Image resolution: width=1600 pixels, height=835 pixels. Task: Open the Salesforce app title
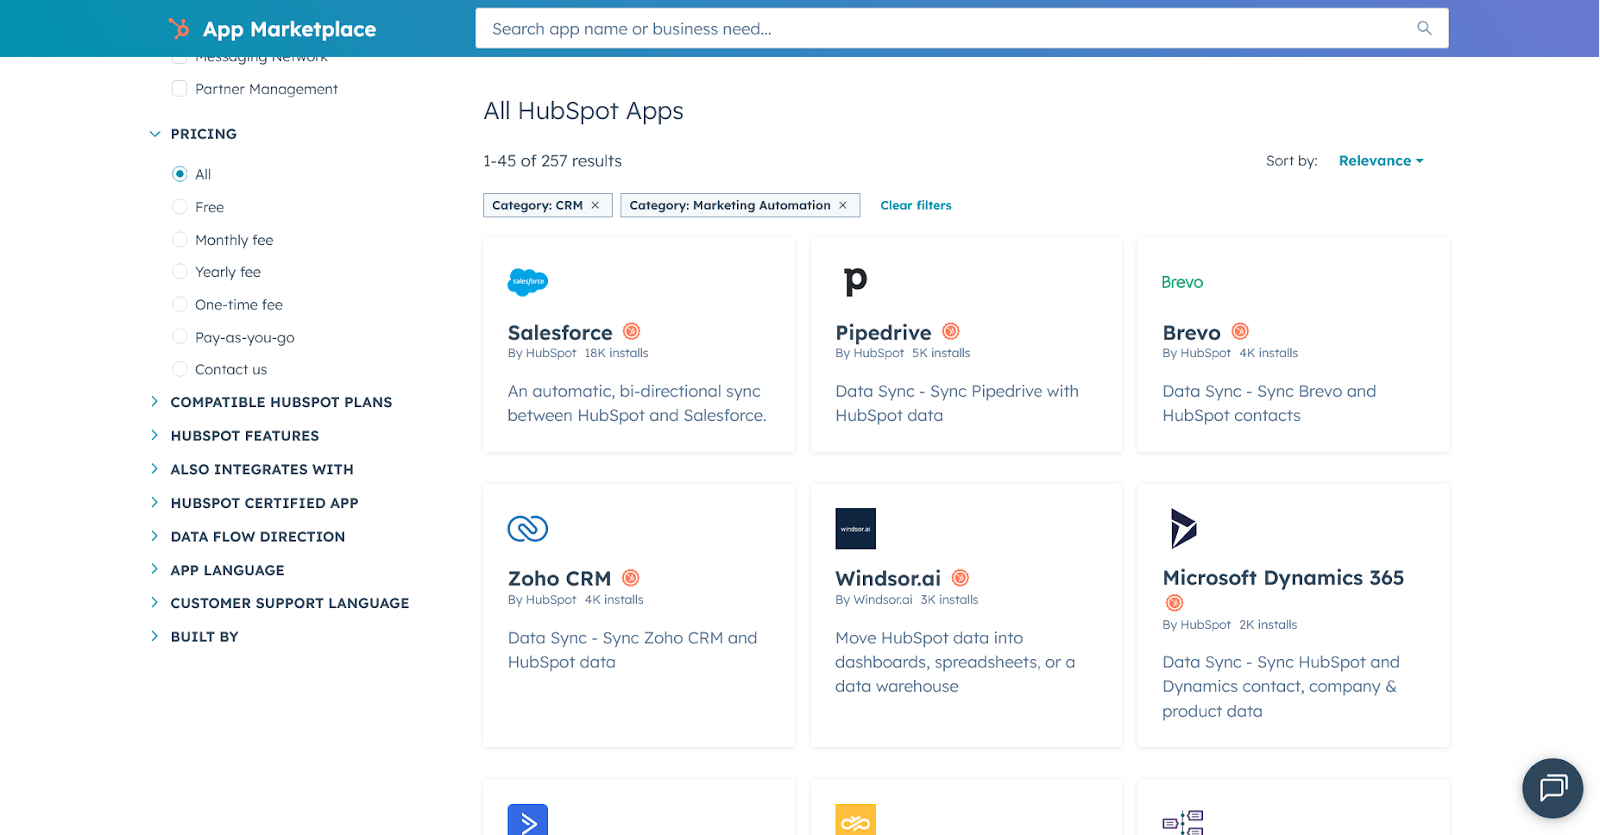[560, 332]
